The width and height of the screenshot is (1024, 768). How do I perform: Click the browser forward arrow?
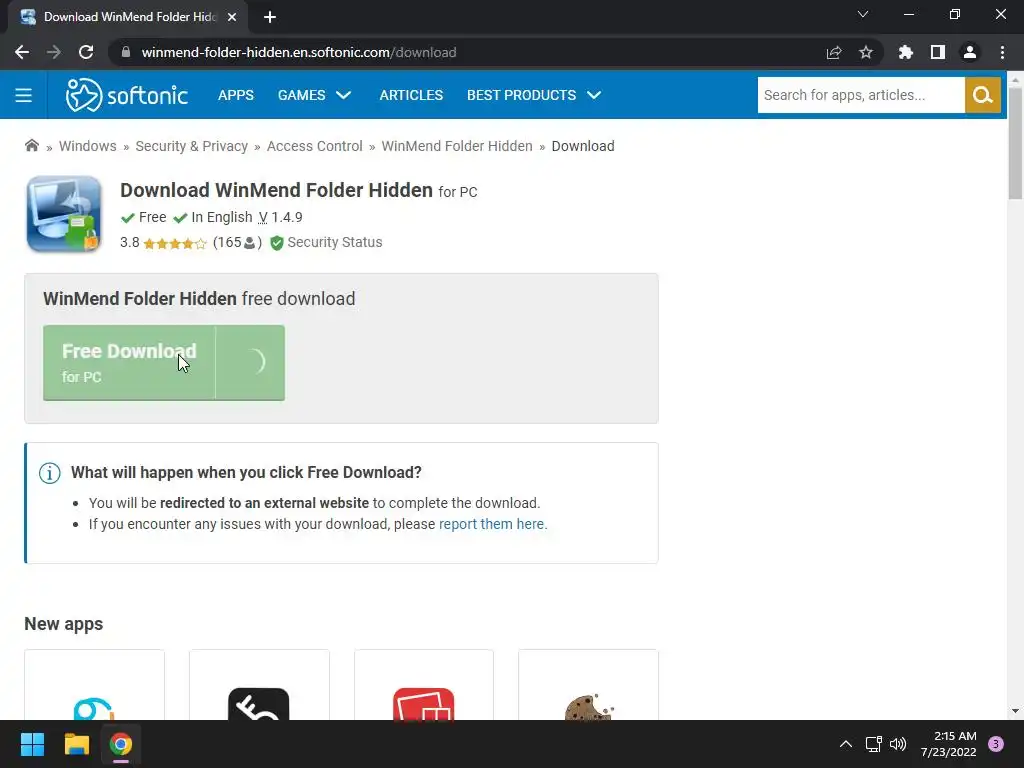coord(54,52)
